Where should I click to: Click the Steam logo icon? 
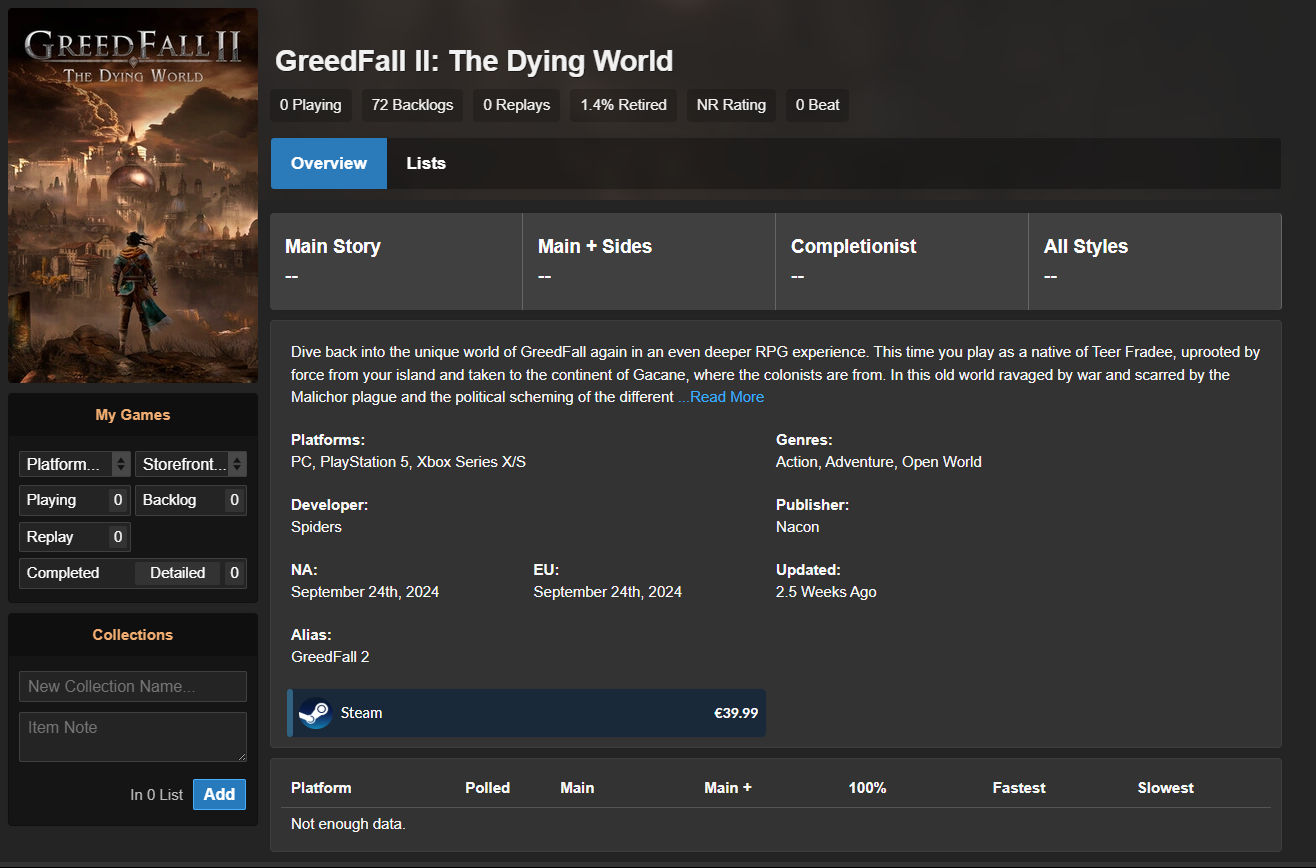pos(315,713)
